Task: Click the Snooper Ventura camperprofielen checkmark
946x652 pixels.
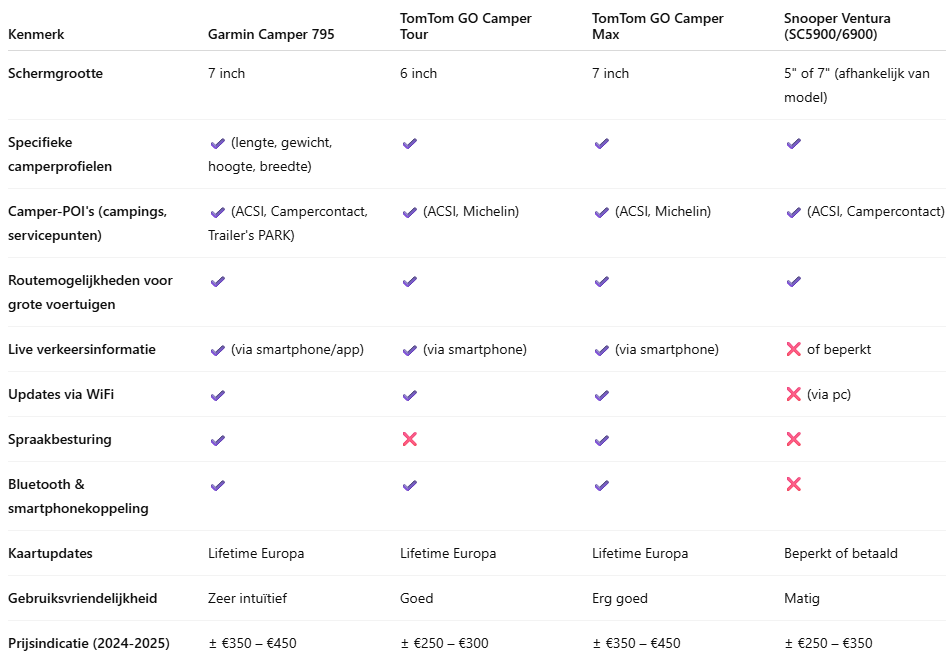Action: coord(793,144)
